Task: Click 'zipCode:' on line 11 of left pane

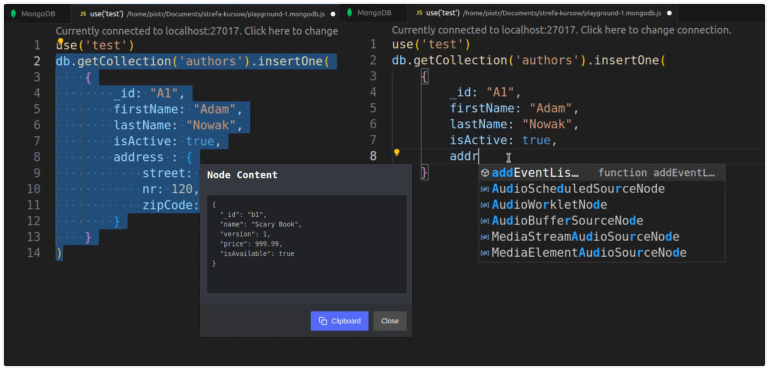Action: click(171, 206)
